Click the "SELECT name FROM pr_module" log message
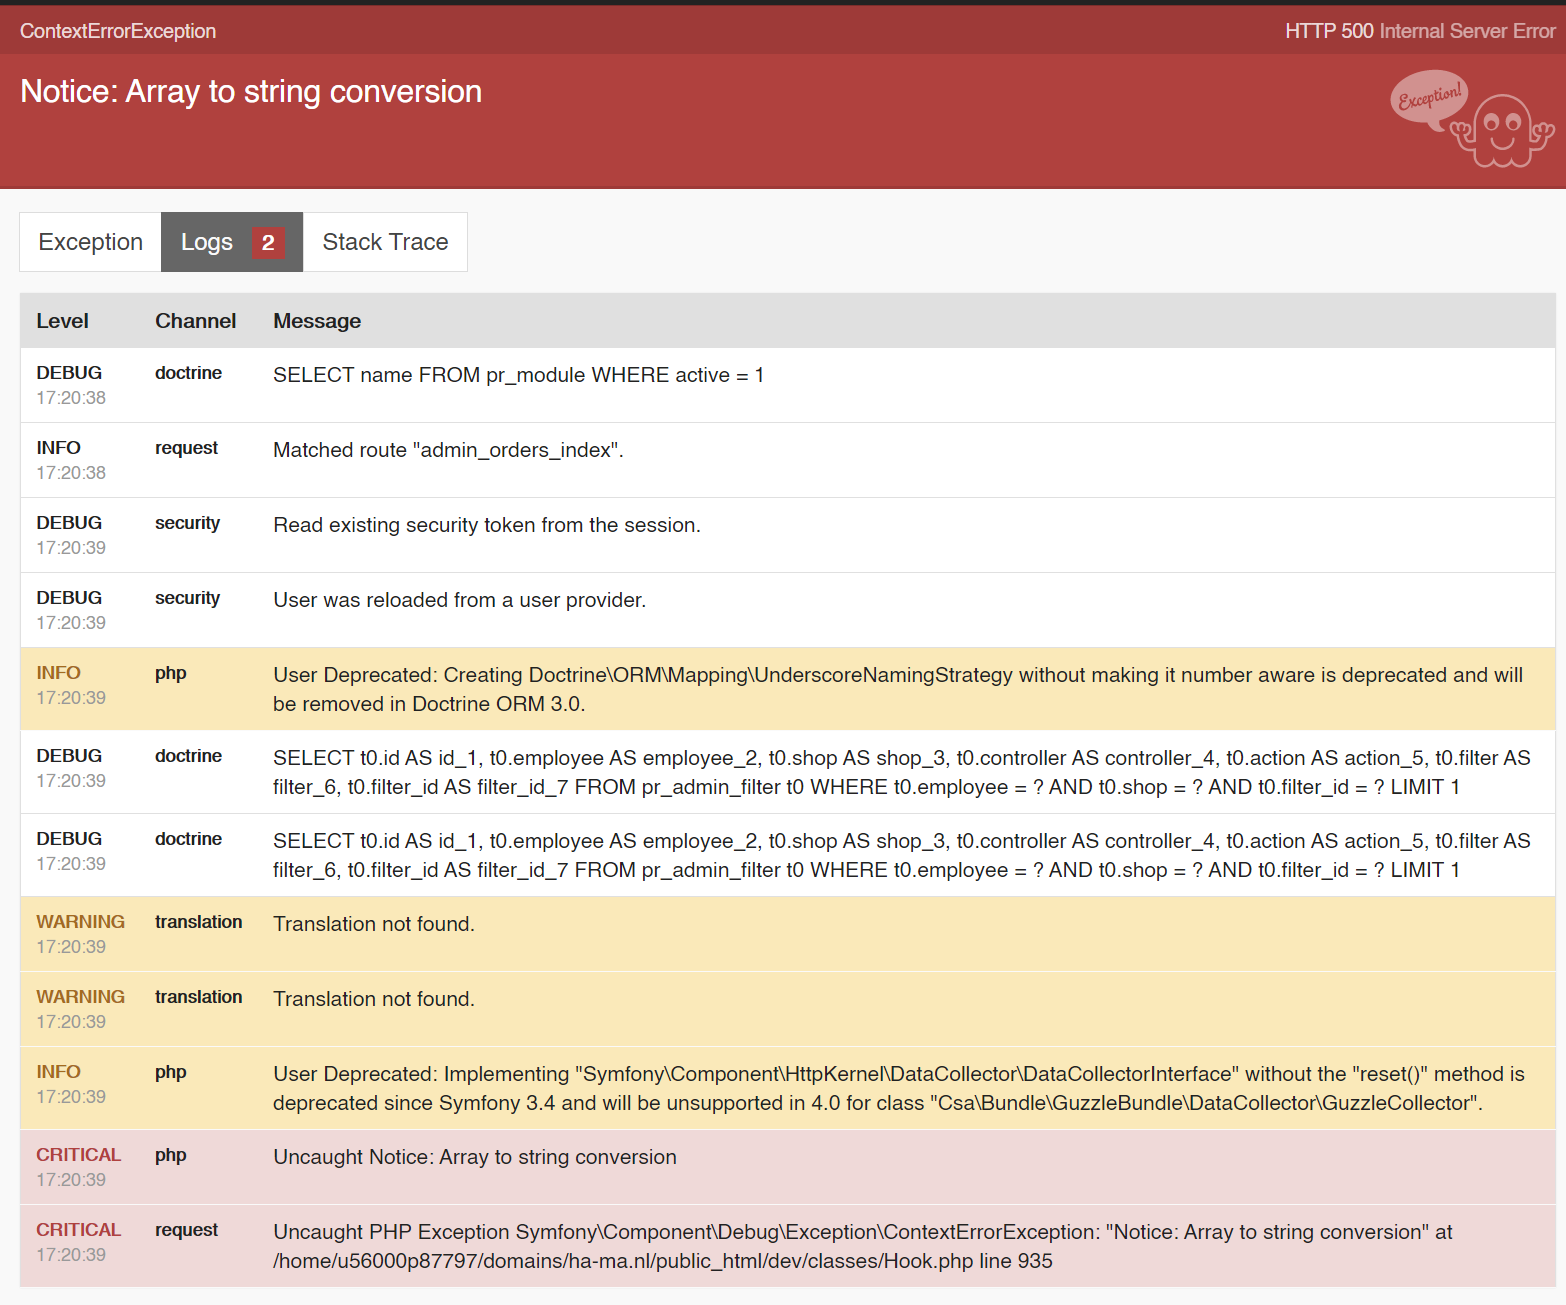 click(519, 375)
